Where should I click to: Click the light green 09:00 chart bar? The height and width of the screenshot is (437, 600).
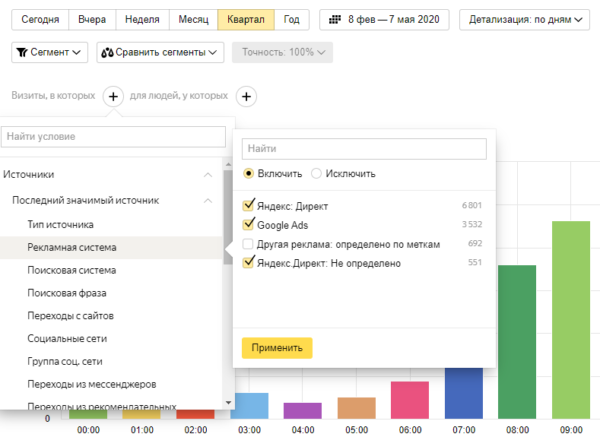point(571,320)
